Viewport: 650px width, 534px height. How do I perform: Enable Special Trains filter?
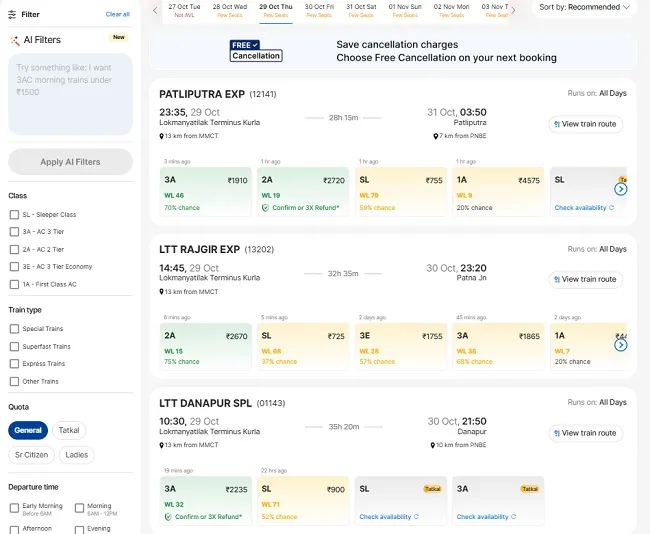click(x=15, y=329)
